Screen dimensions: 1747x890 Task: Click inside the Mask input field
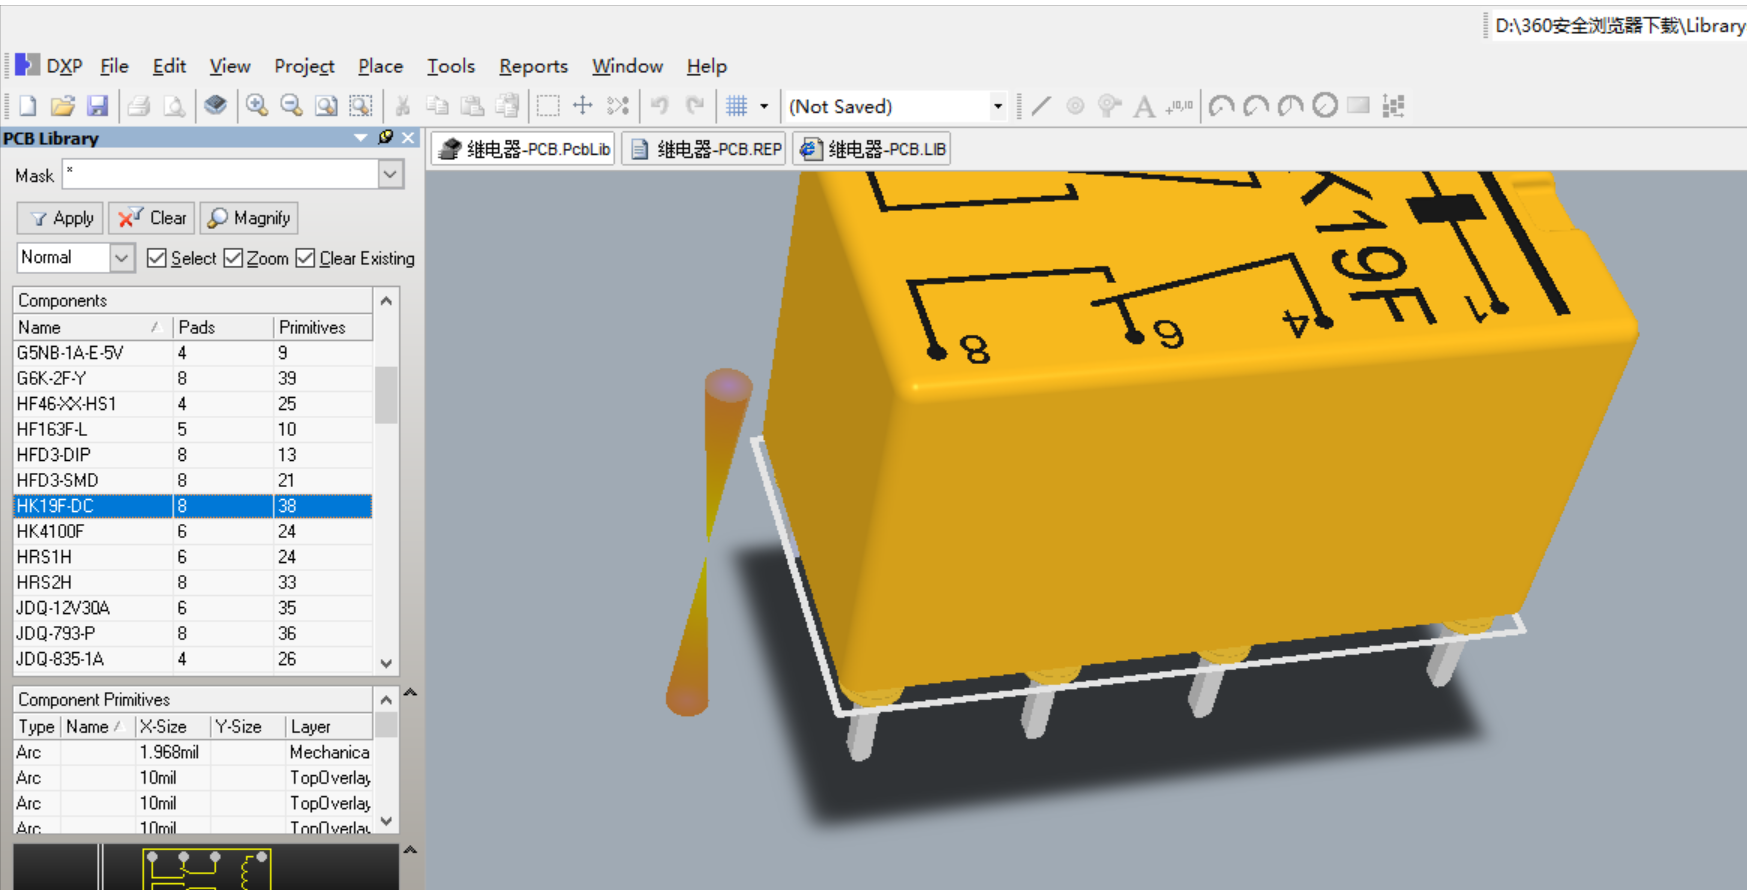coord(221,175)
